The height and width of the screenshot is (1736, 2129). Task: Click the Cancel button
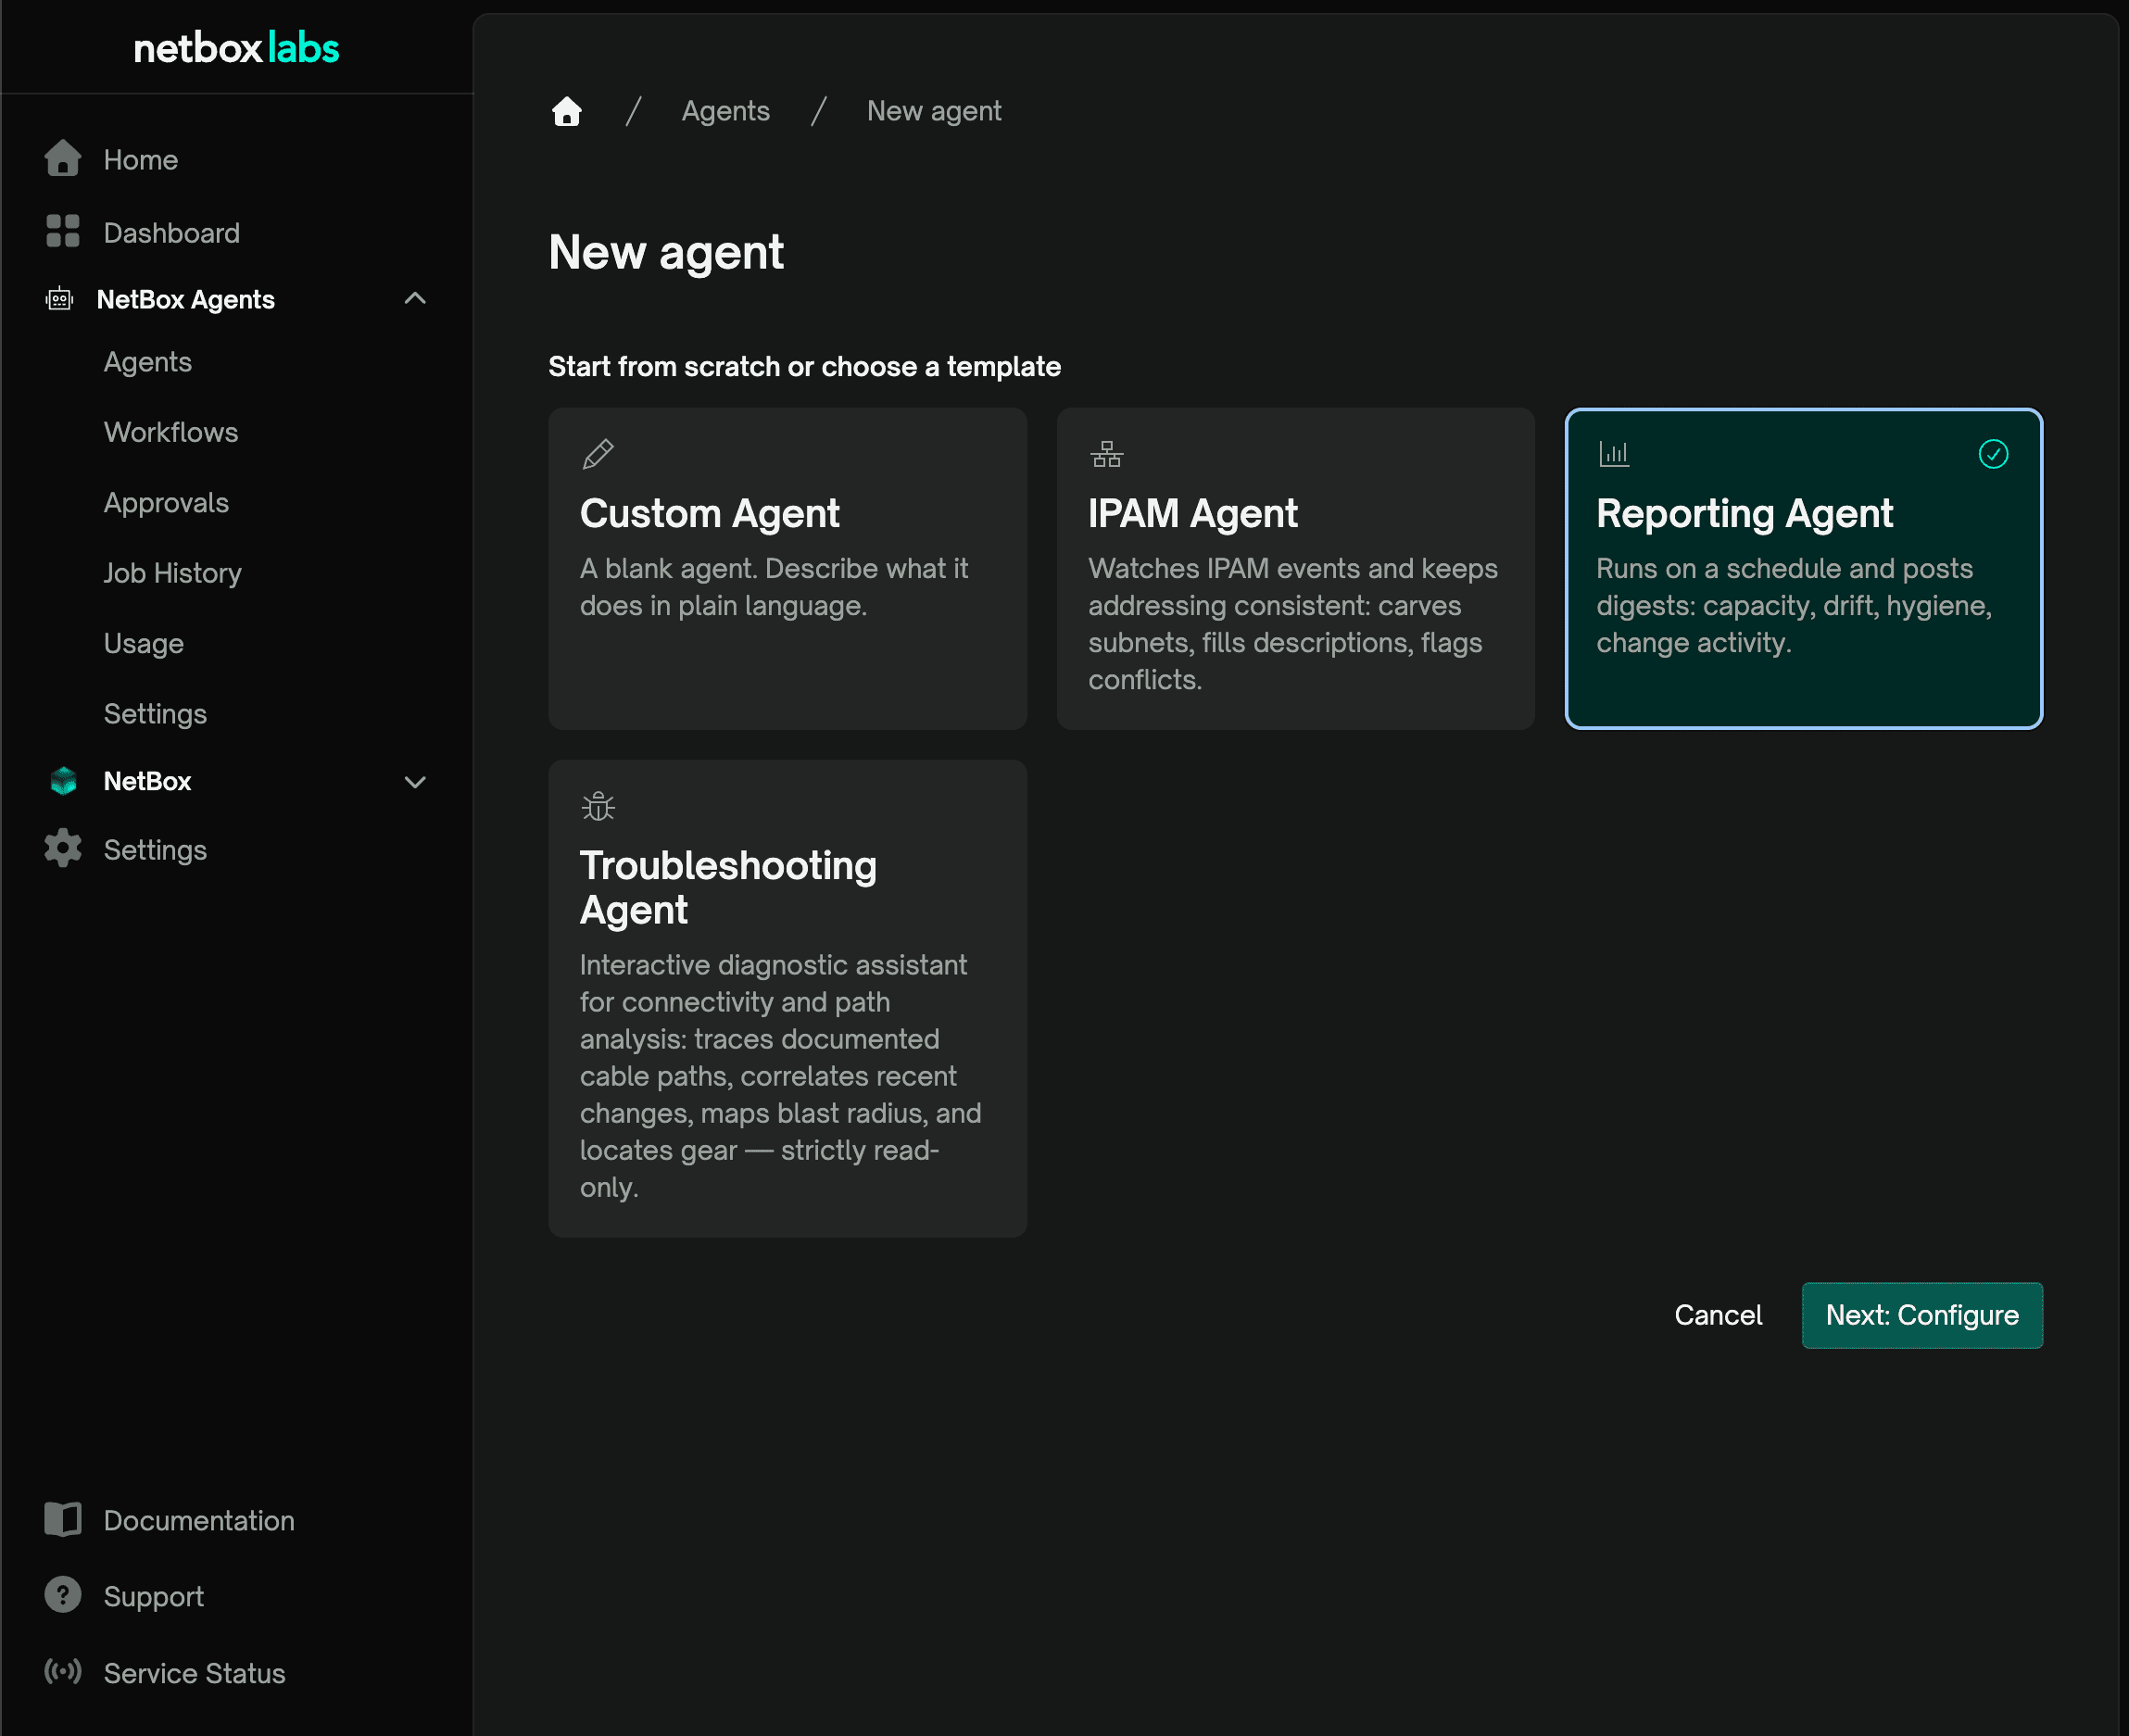coord(1718,1315)
